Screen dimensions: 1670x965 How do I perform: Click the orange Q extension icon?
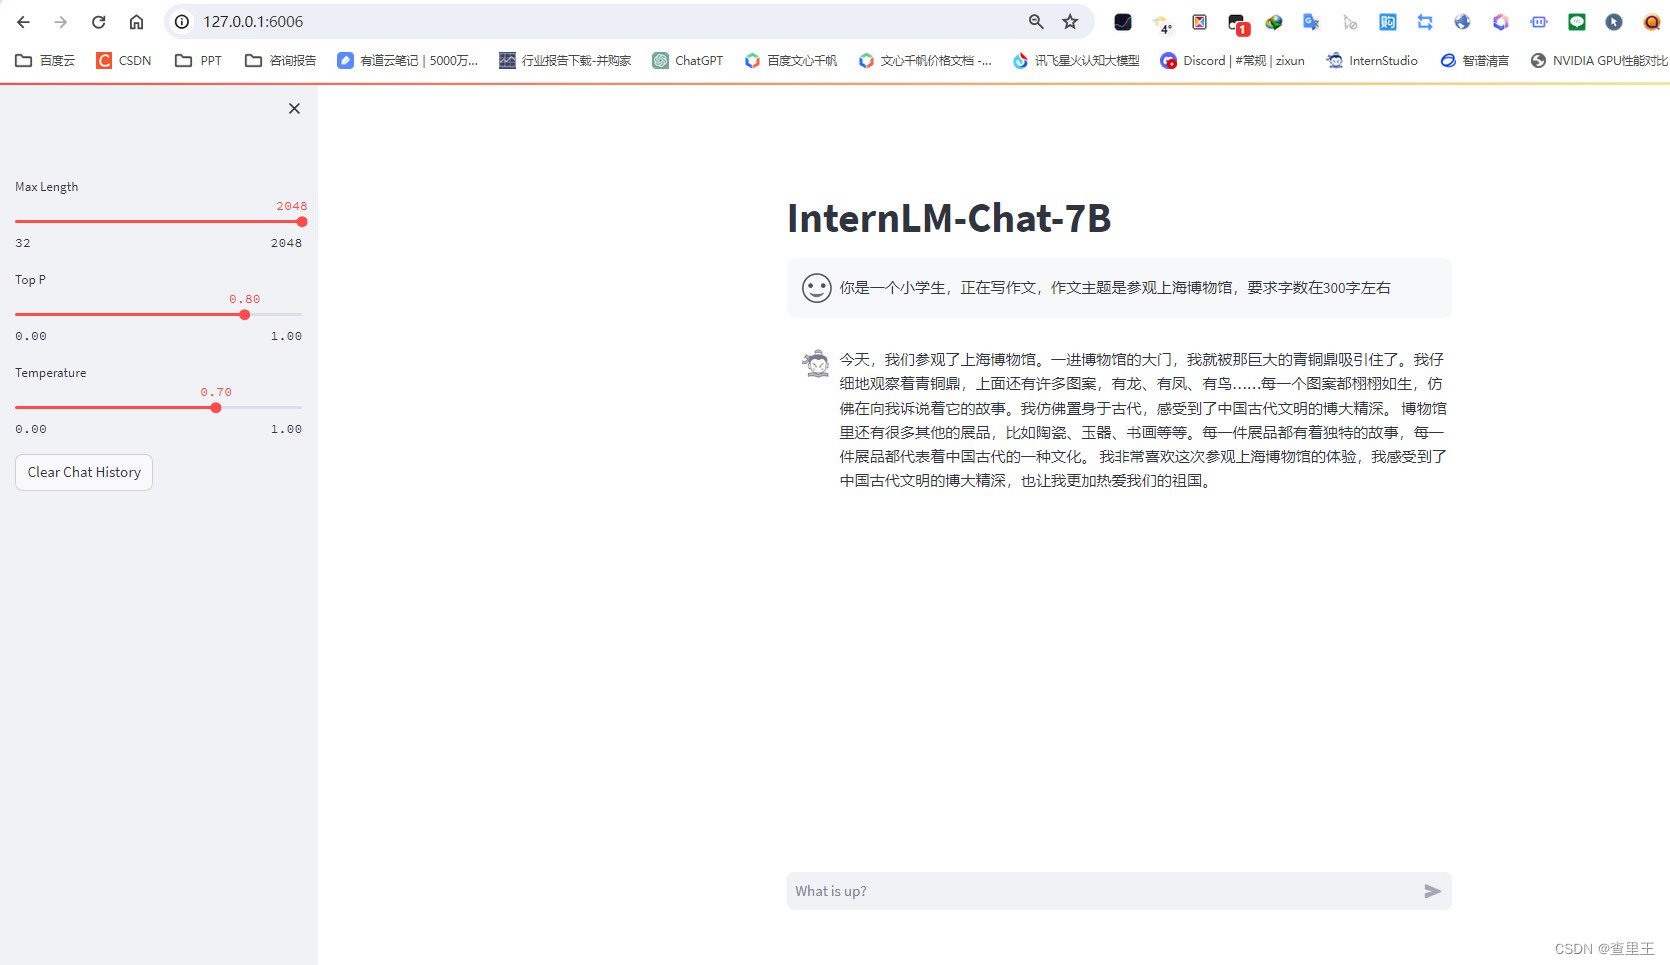click(1652, 22)
